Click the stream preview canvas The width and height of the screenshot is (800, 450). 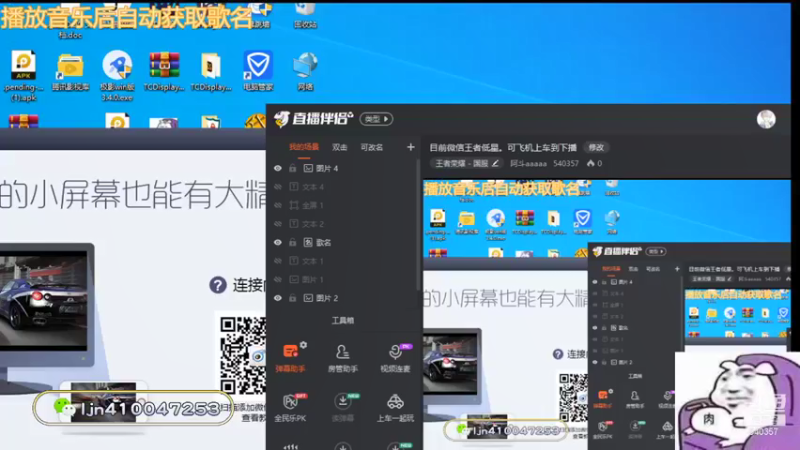[x=607, y=314]
